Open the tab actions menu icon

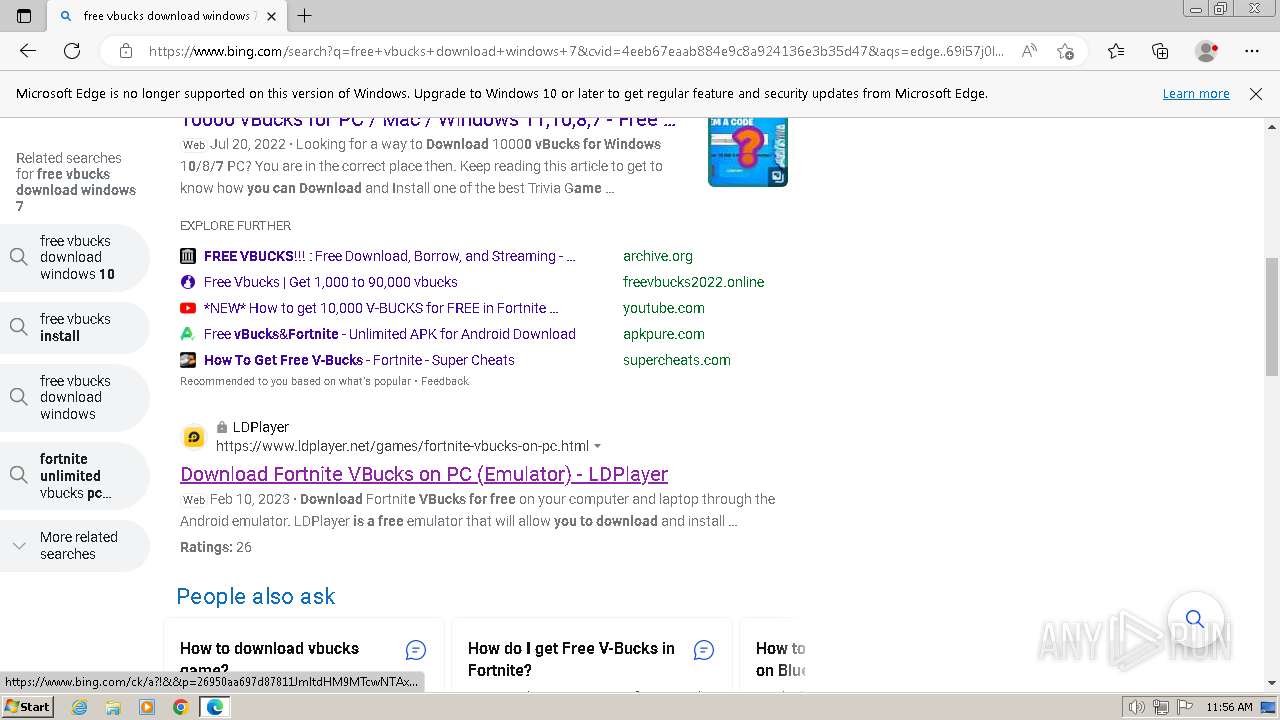(x=24, y=16)
